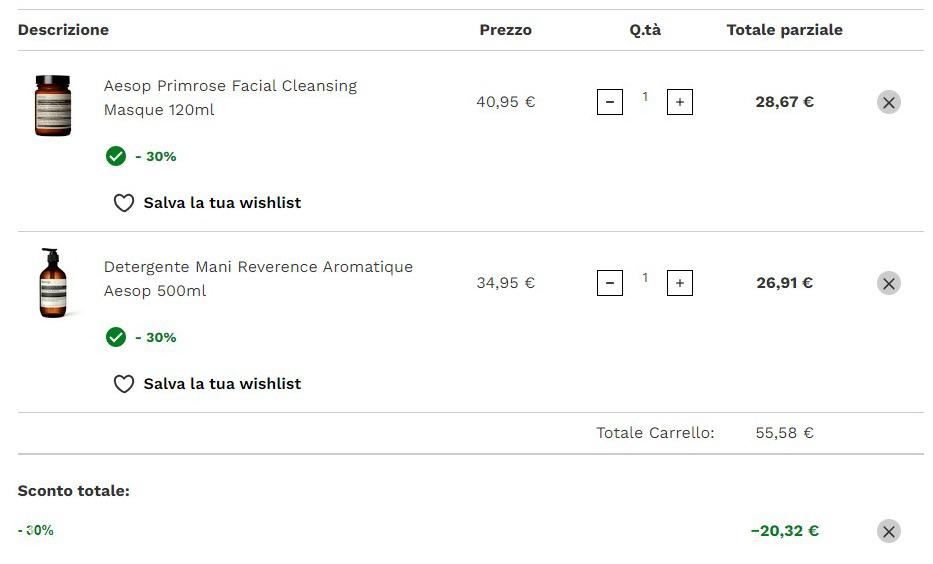Click 'Salva la tua wishlist' for Detergente Mani

coord(222,384)
